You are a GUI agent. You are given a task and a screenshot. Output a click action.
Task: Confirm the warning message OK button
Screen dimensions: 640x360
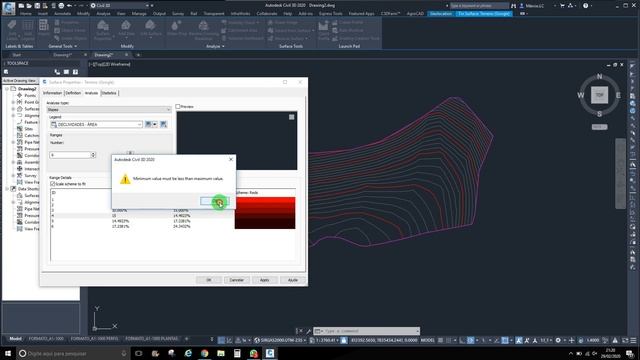(215, 201)
